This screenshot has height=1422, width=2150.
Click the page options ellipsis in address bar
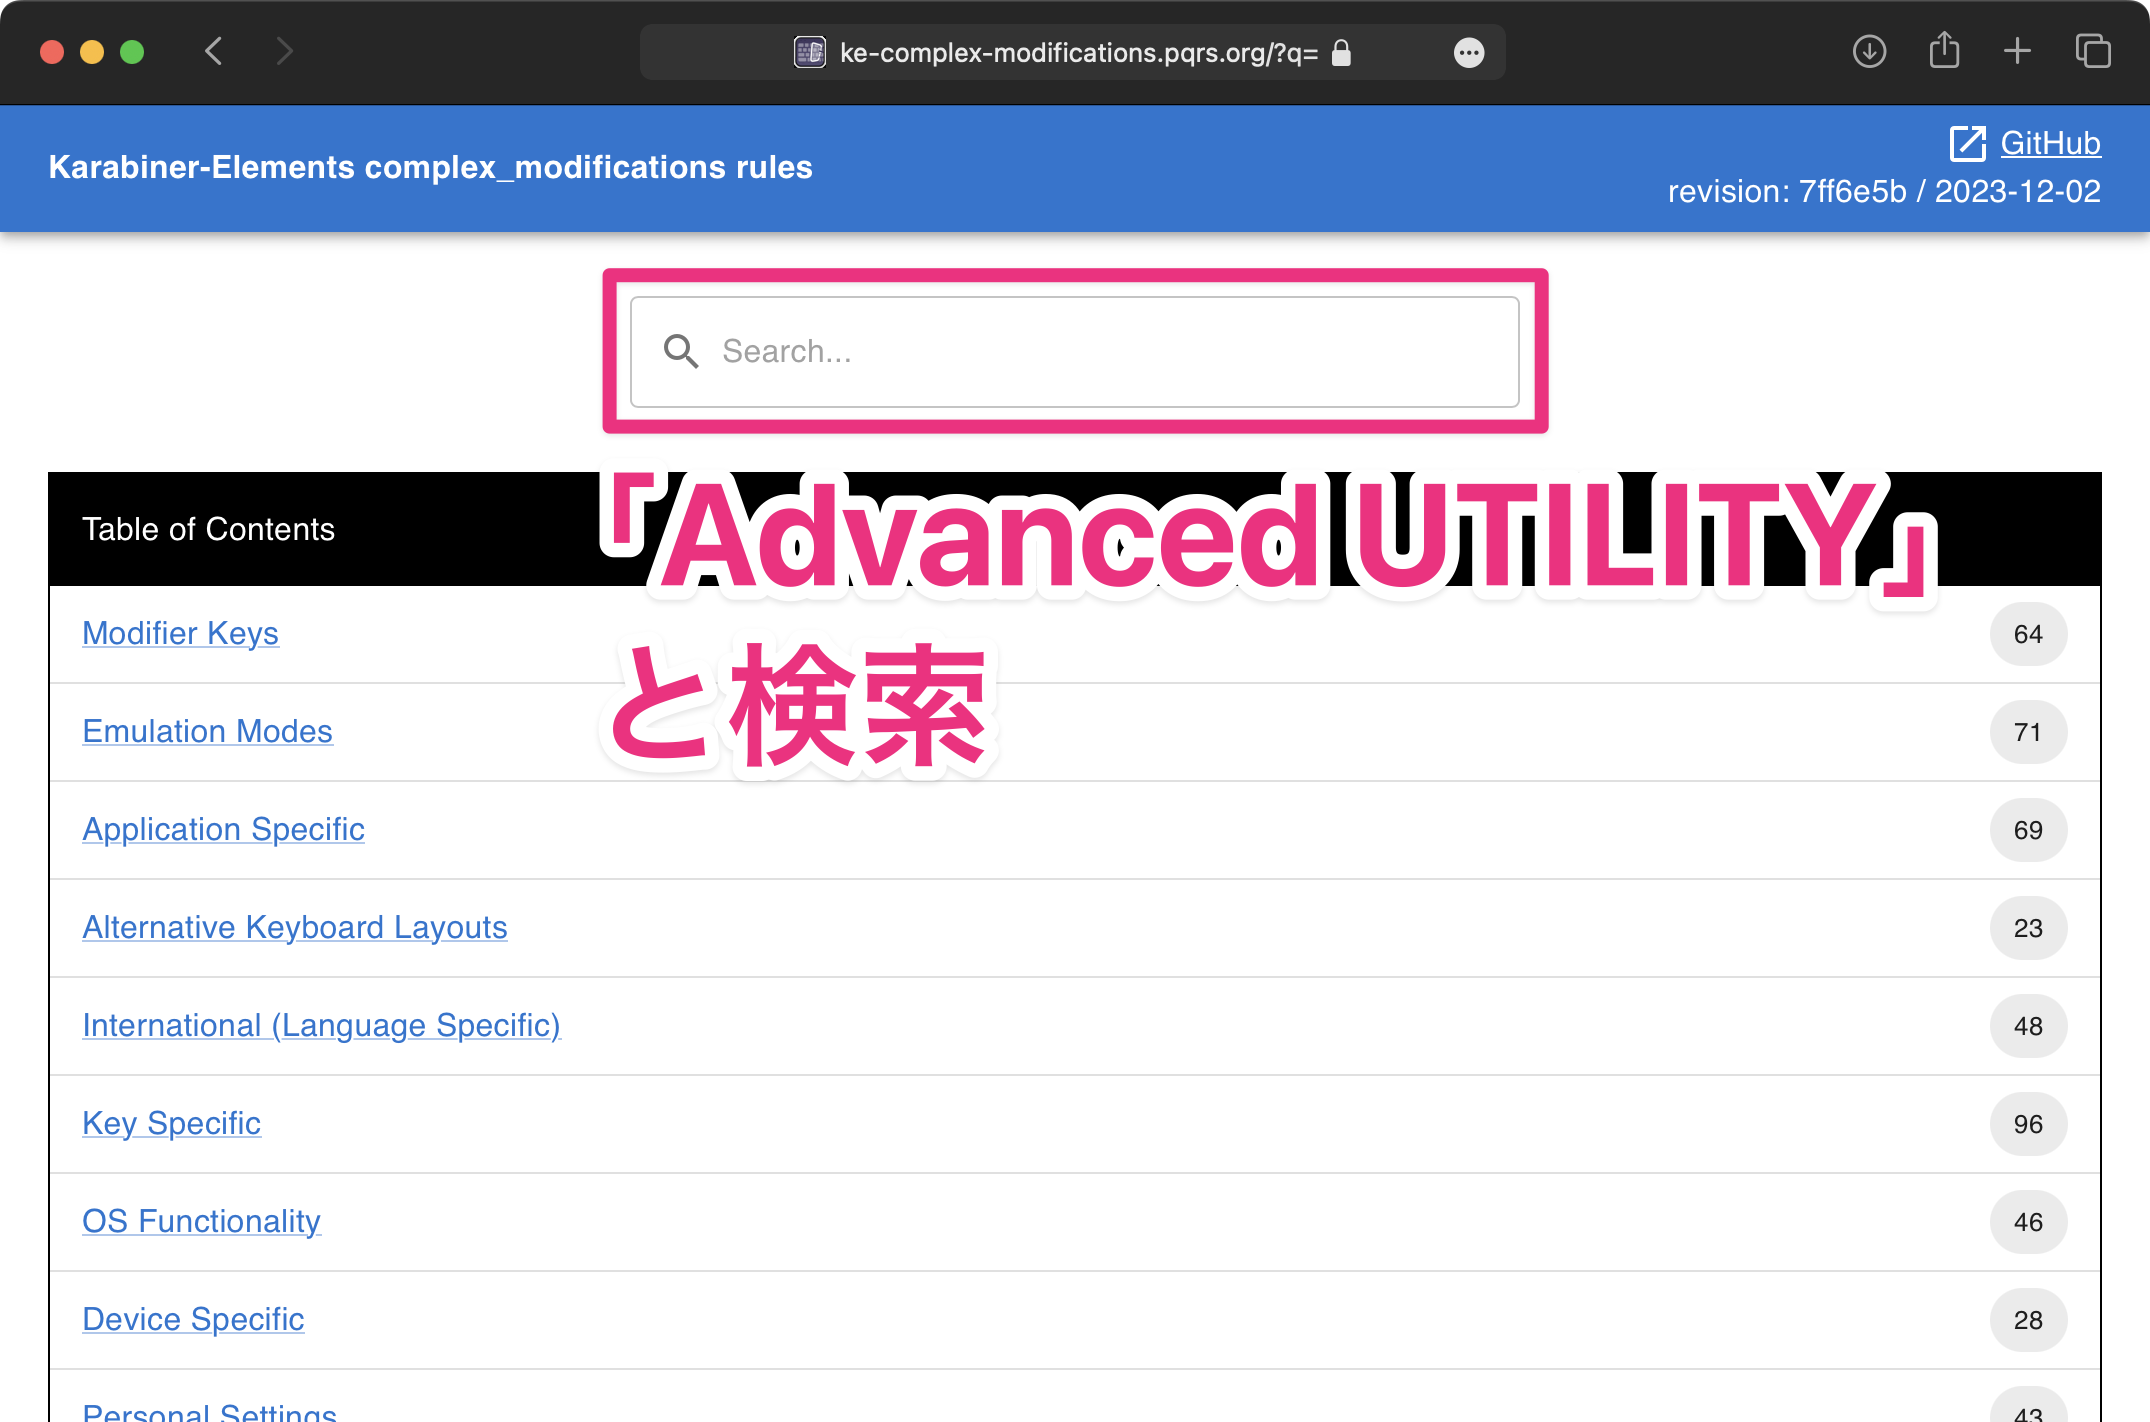1468,53
